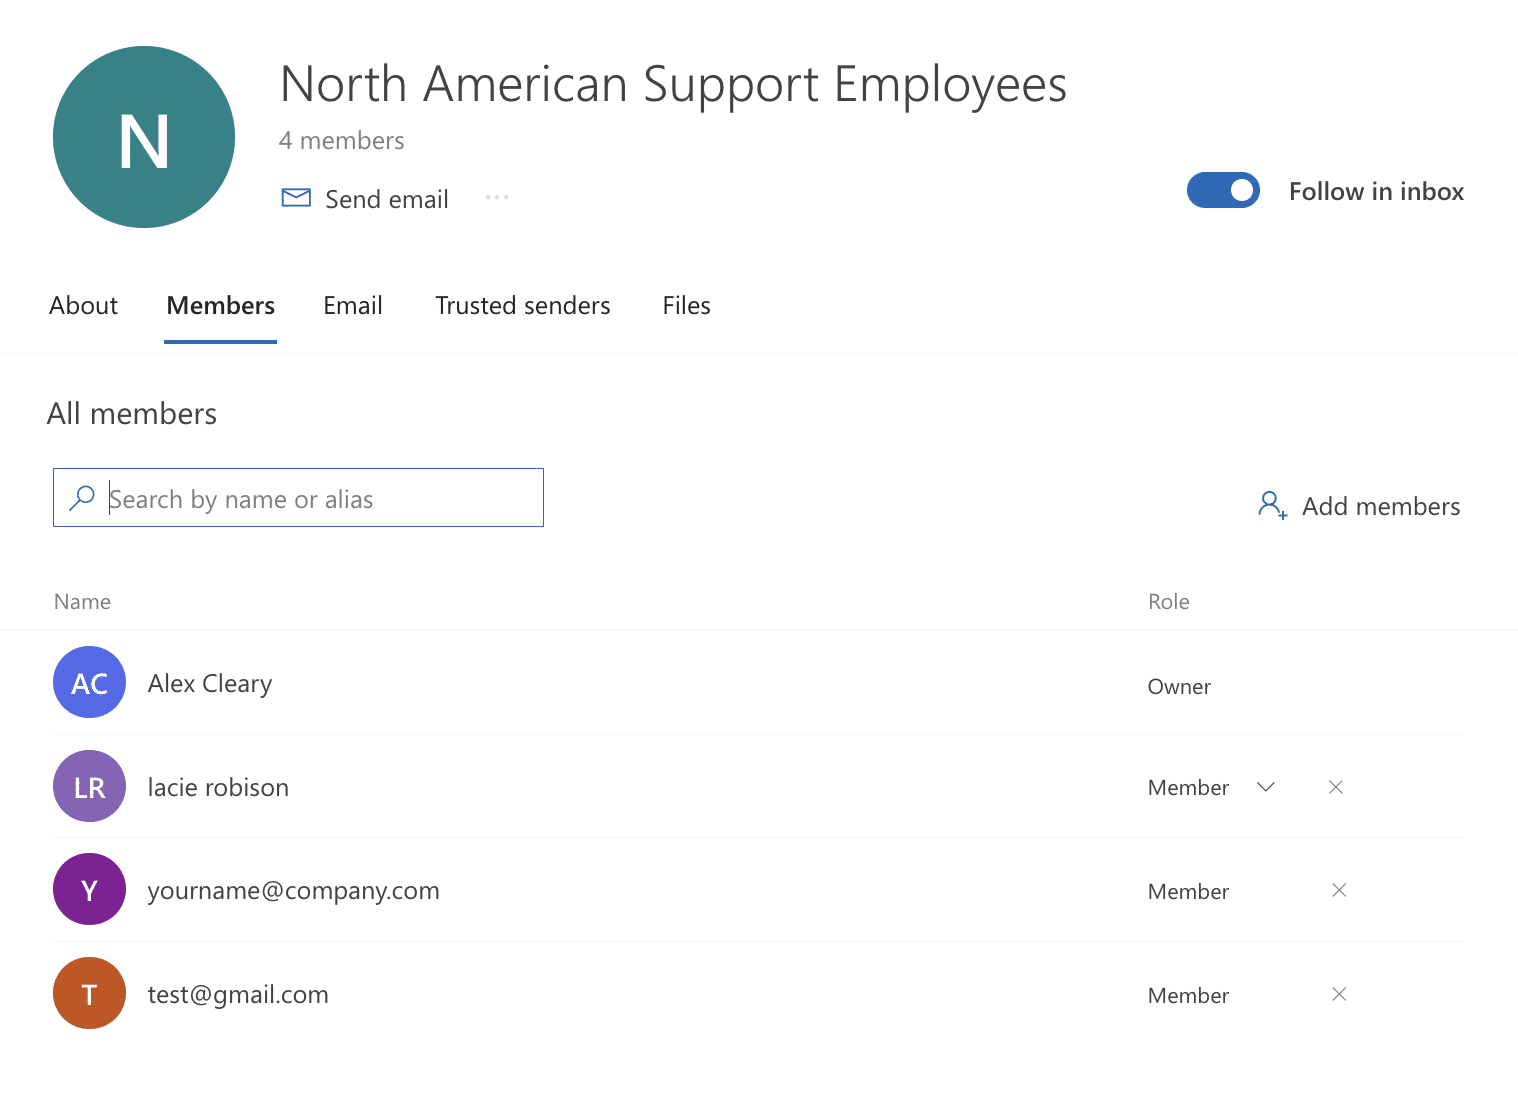
Task: Click the orange T avatar
Action: click(89, 994)
